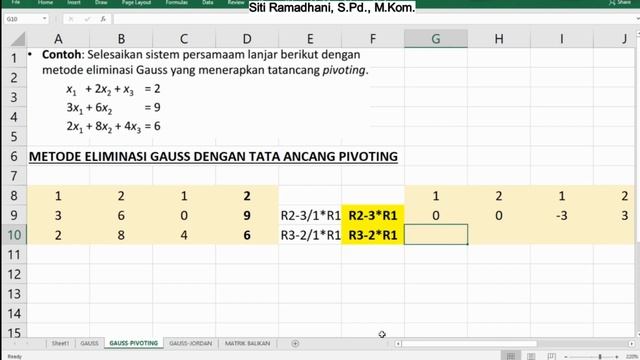
Task: Select column H header
Action: 499,39
